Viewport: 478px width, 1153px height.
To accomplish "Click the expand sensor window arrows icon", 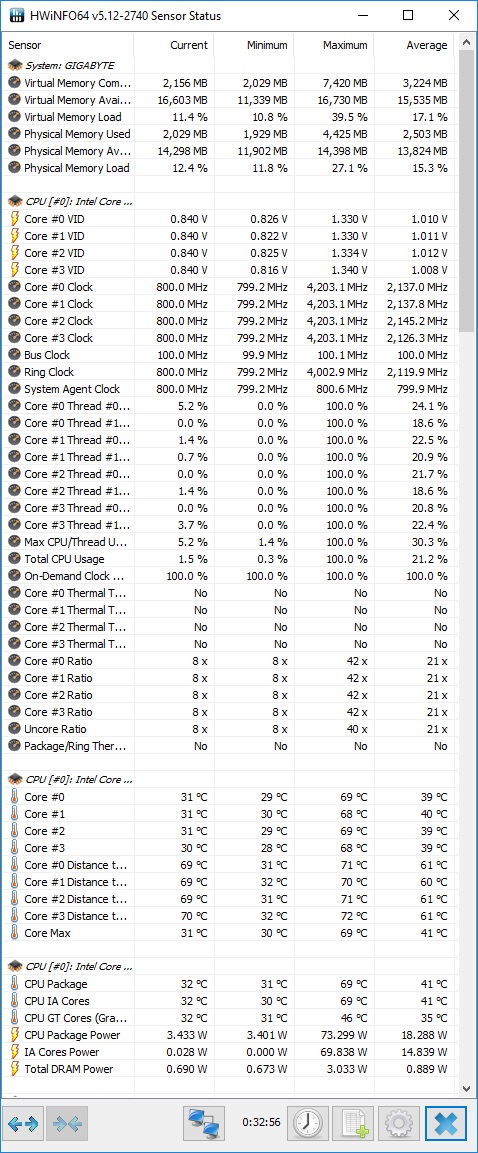I will [x=24, y=1124].
